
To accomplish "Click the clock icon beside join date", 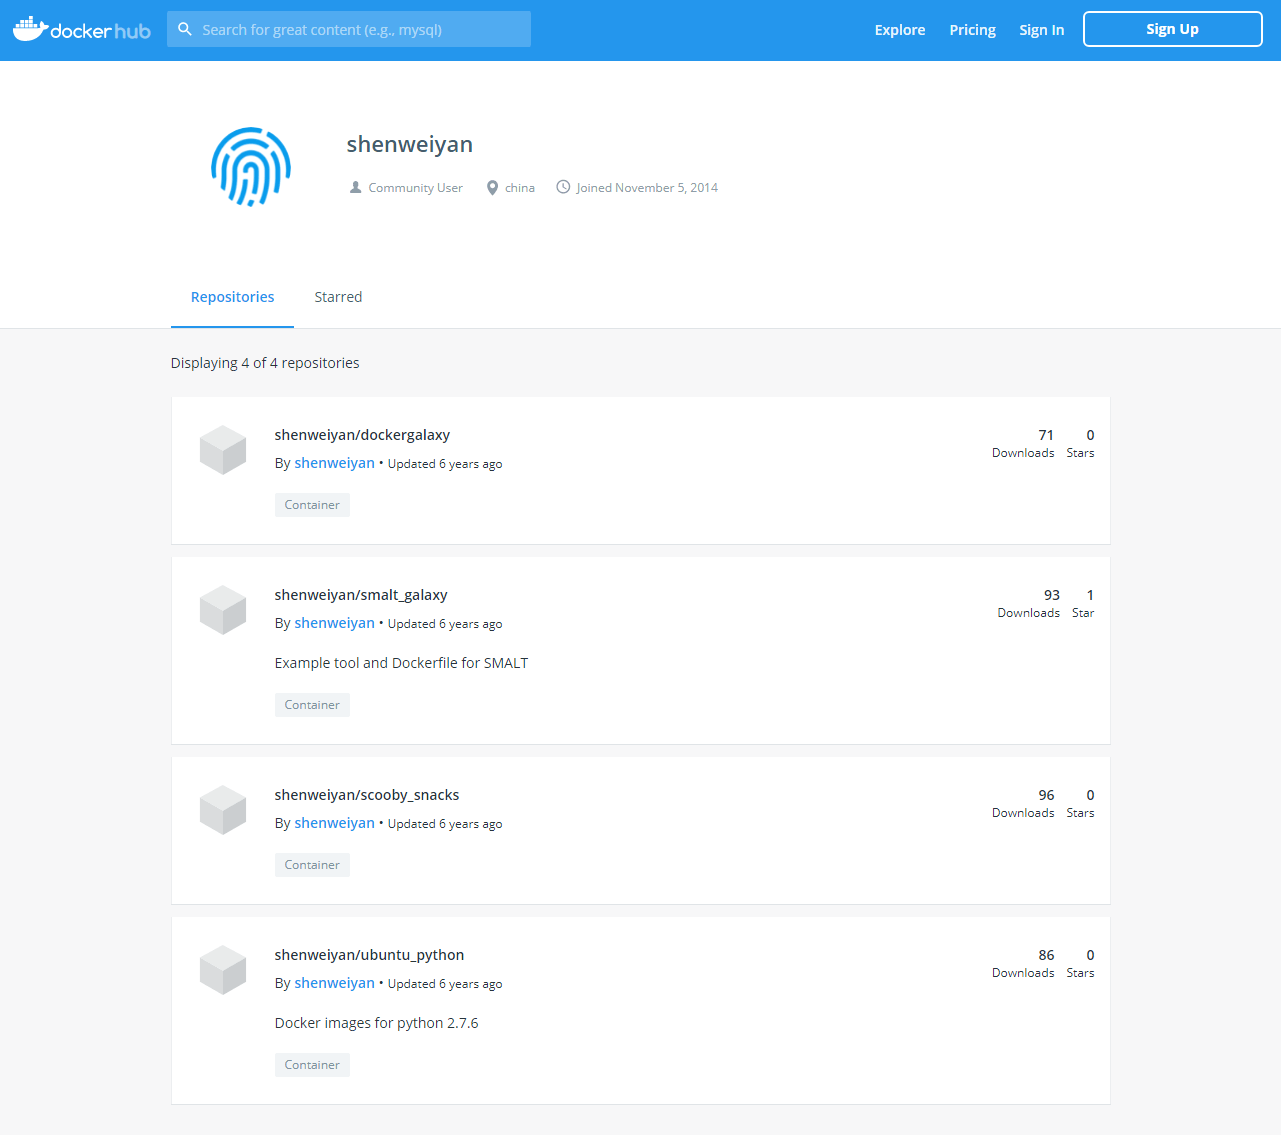I will pos(563,187).
